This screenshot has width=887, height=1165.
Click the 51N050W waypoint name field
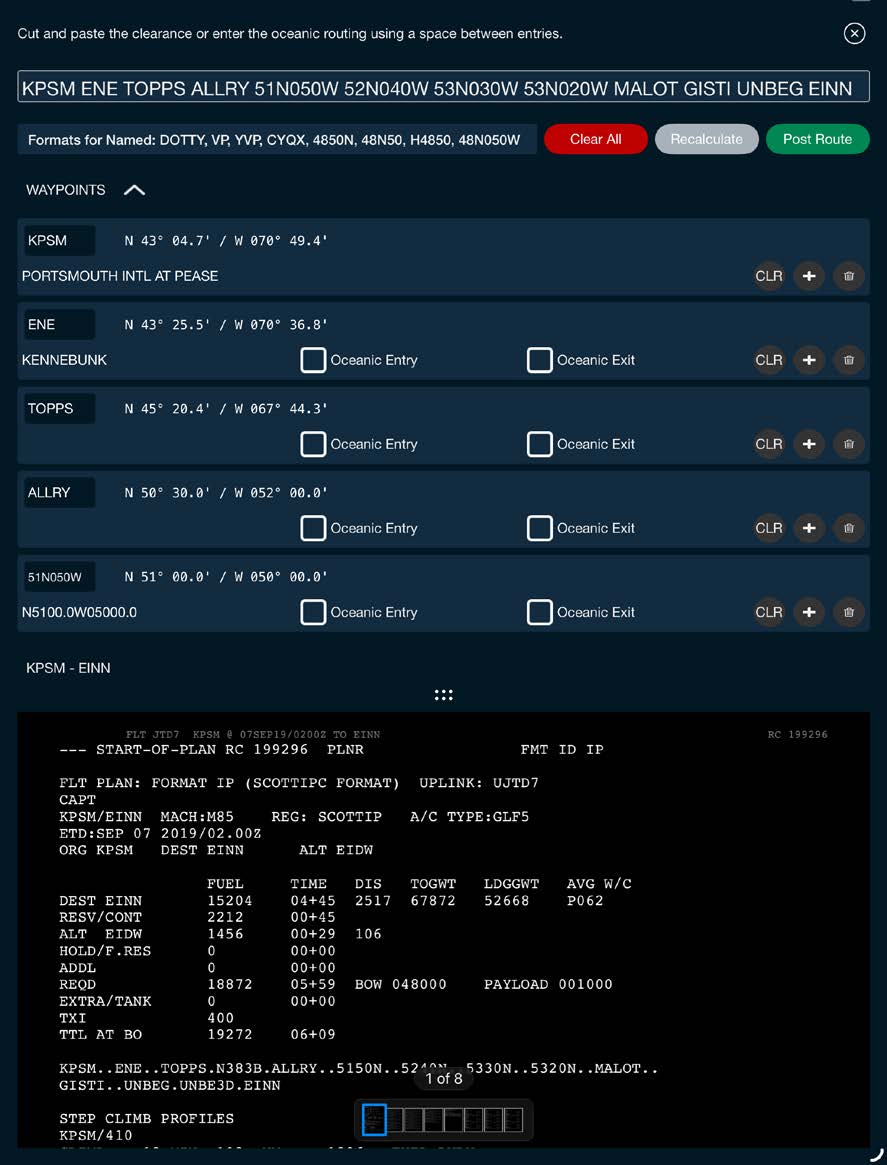click(x=59, y=577)
